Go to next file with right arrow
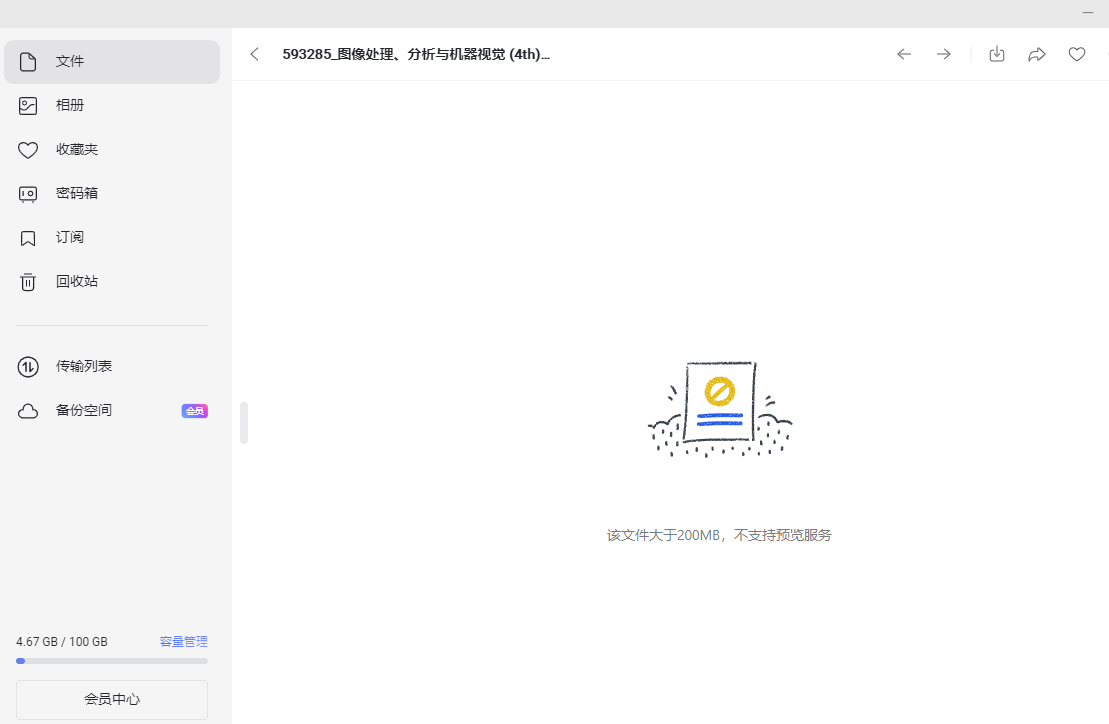 [x=944, y=54]
